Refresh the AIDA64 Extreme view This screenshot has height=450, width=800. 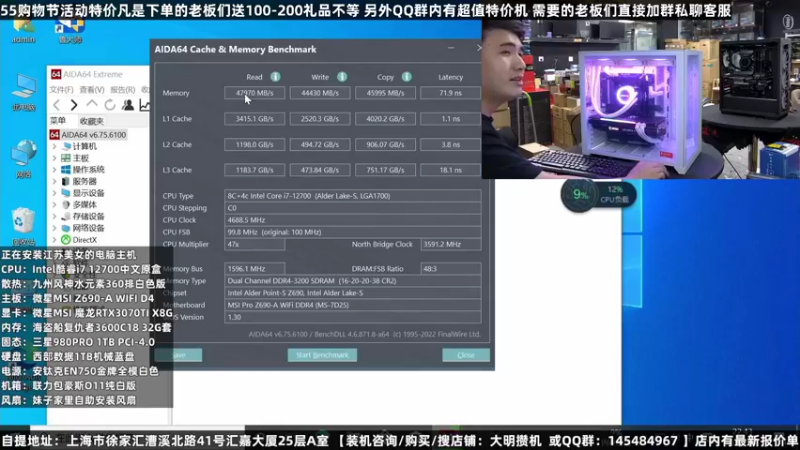pos(110,105)
